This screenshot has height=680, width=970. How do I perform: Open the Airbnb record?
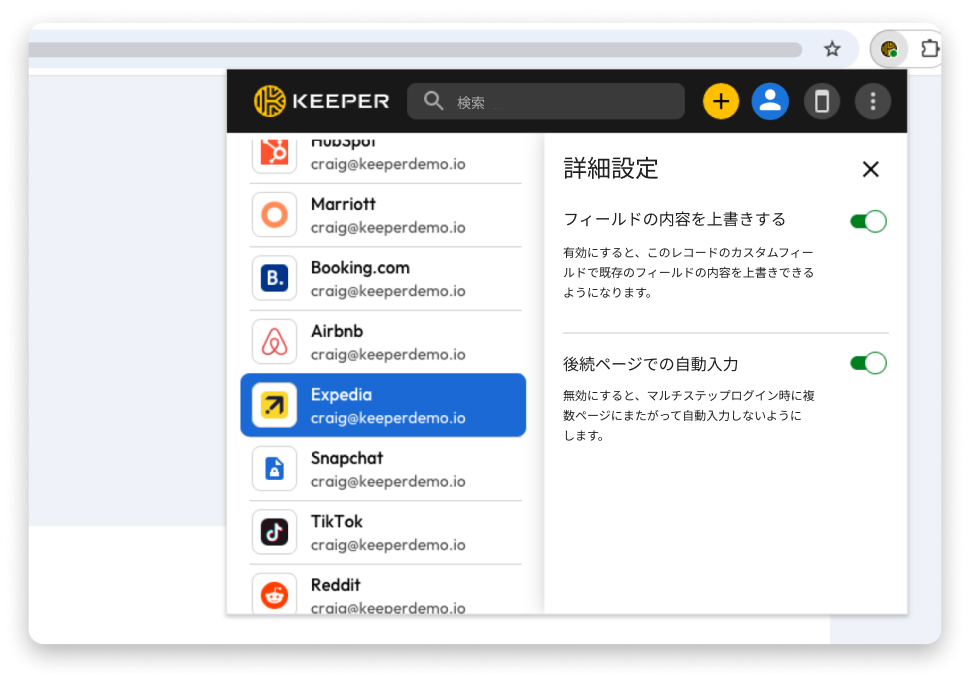[385, 342]
